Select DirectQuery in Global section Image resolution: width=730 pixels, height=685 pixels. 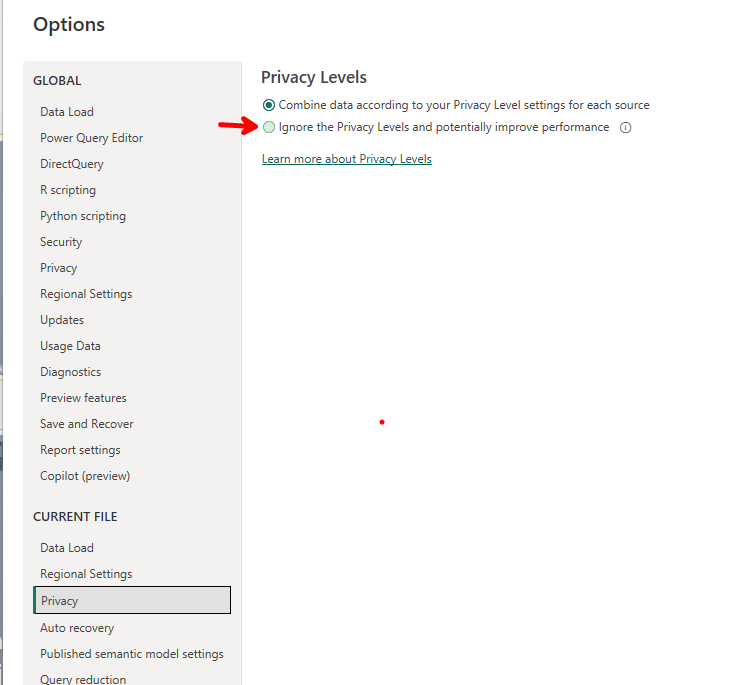[x=72, y=164]
